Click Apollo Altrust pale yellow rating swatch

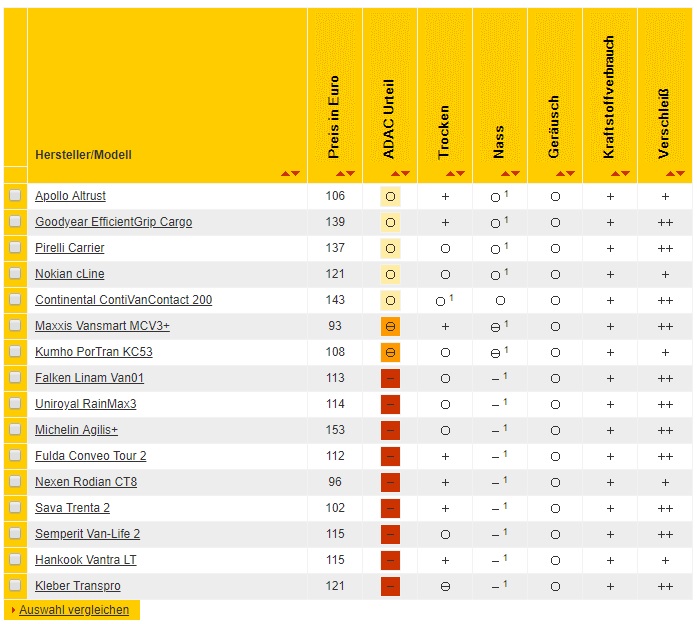[390, 196]
